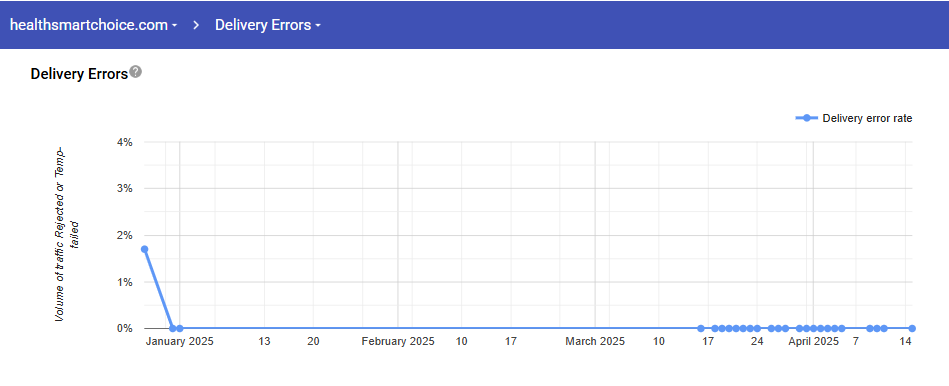
Task: Click the 2% y-axis label
Action: [125, 235]
